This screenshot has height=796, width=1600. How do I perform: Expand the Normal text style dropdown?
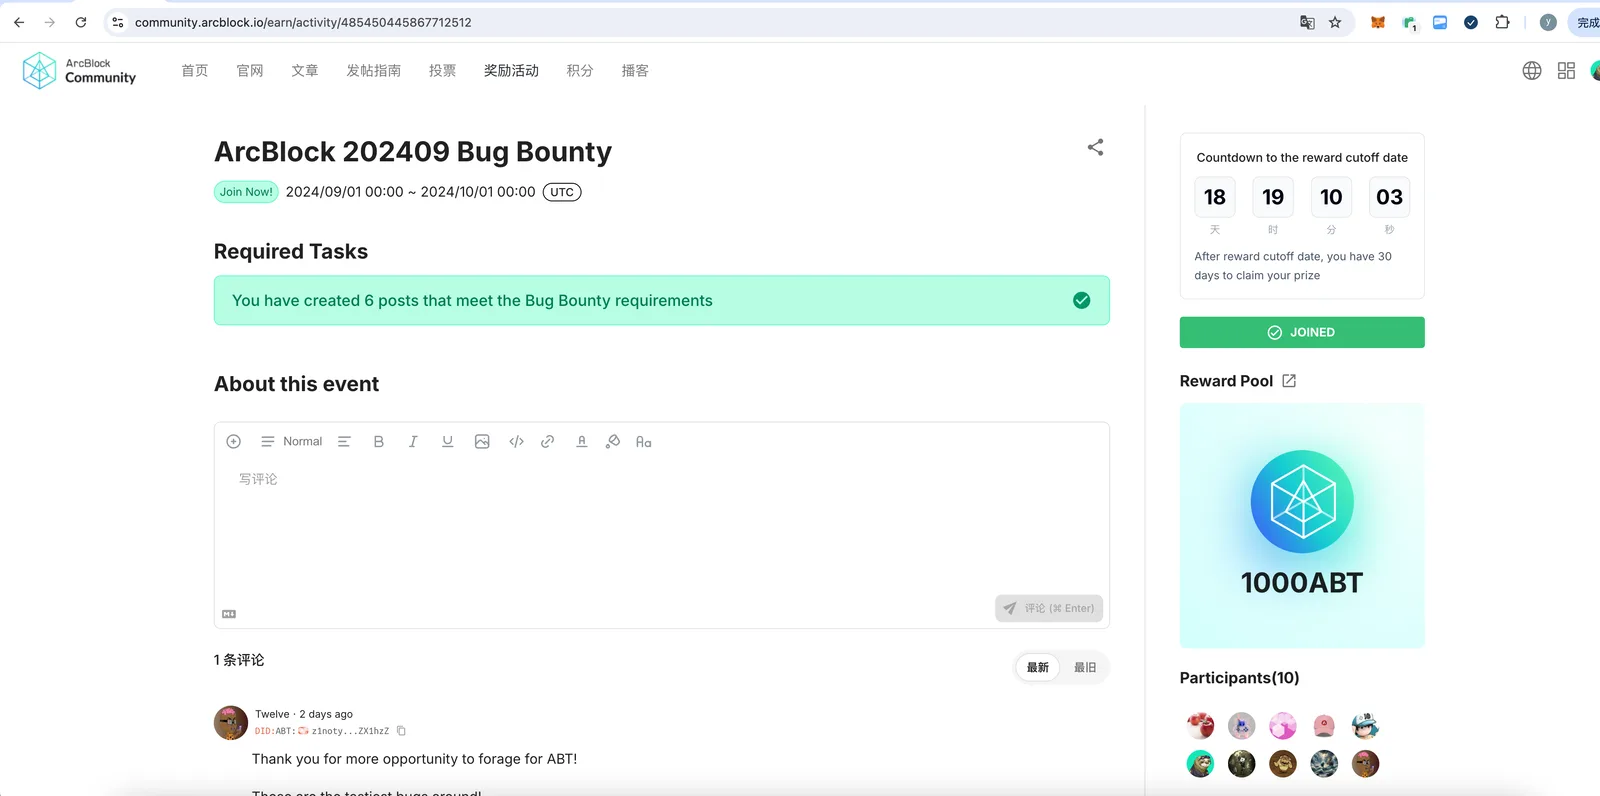coord(292,442)
